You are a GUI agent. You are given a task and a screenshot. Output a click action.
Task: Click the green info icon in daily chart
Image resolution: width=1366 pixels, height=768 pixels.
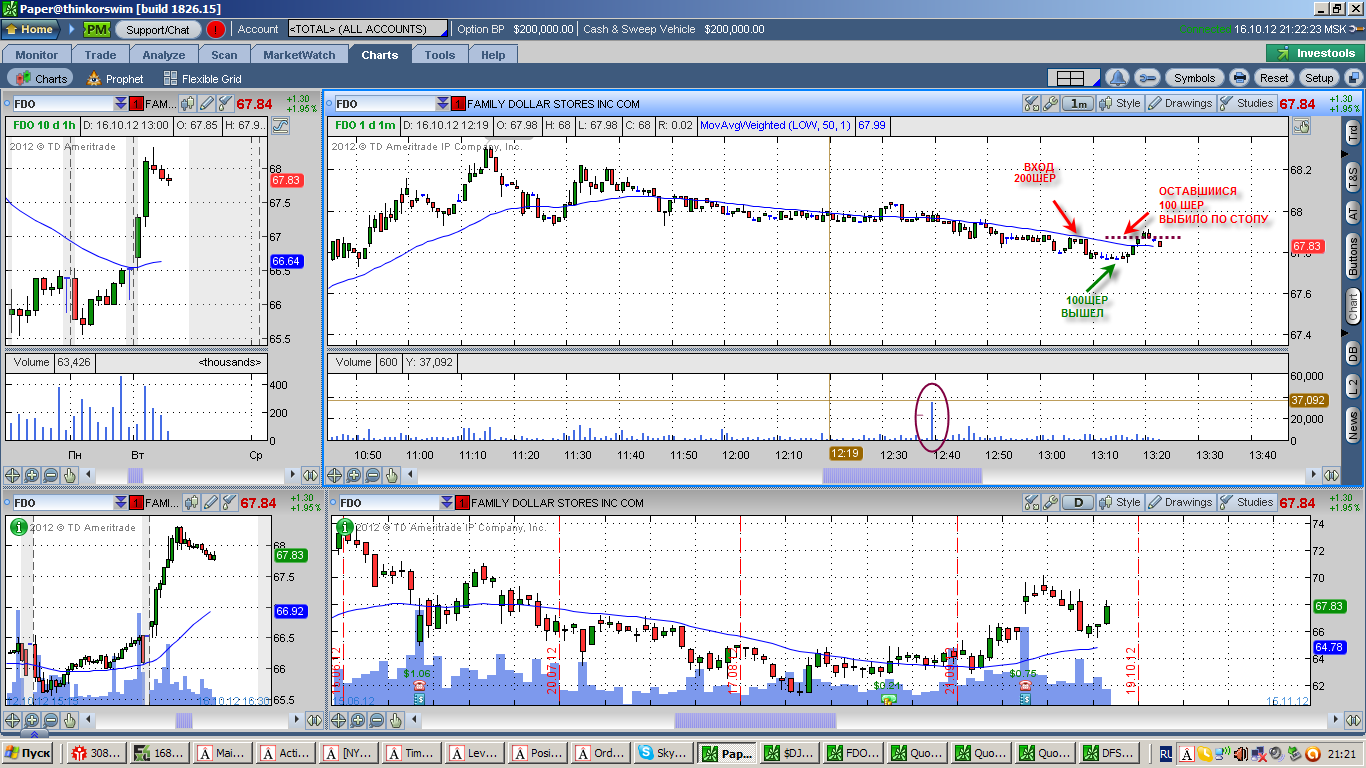[344, 526]
